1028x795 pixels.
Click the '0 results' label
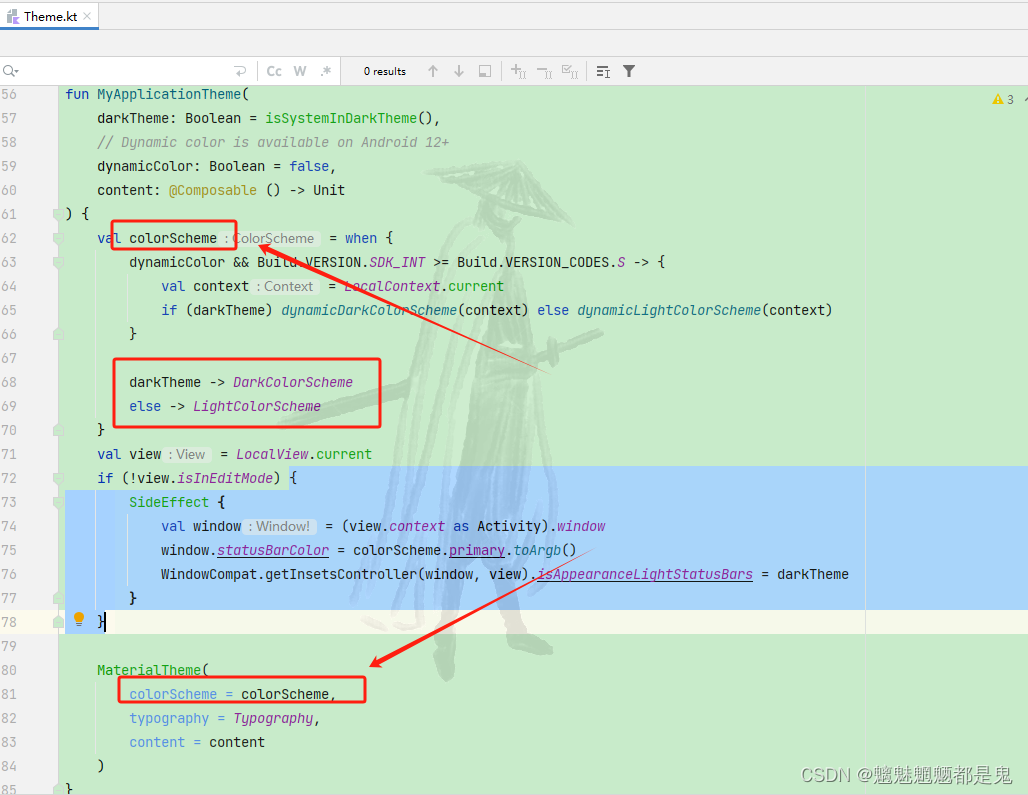point(385,71)
